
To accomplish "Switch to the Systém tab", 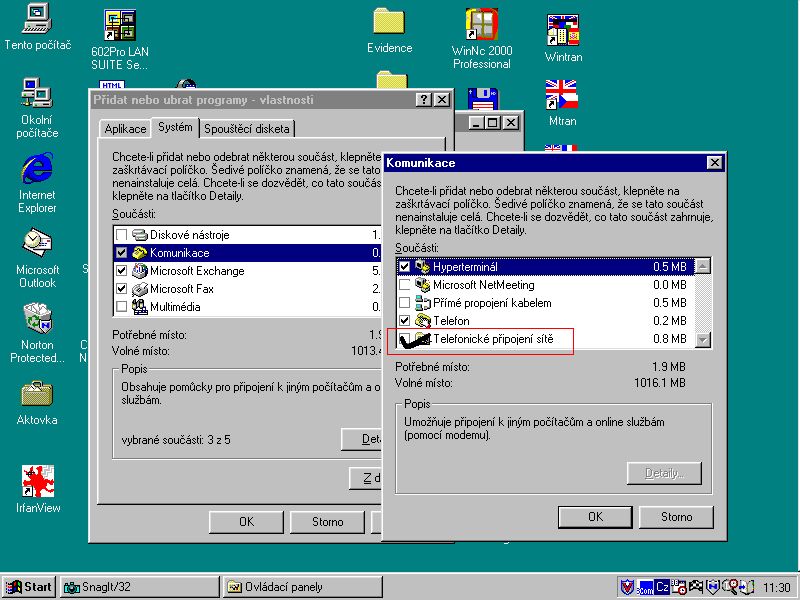I will click(175, 127).
